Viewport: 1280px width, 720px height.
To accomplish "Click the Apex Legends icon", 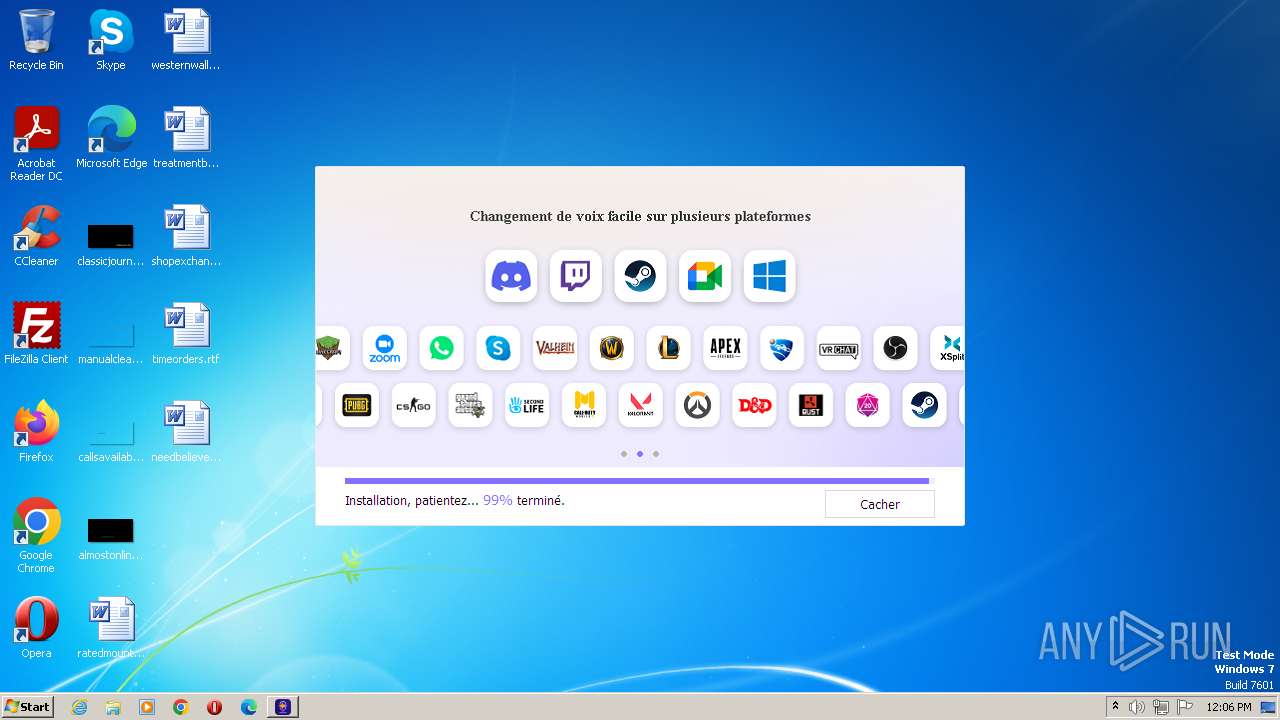I will pyautogui.click(x=725, y=348).
